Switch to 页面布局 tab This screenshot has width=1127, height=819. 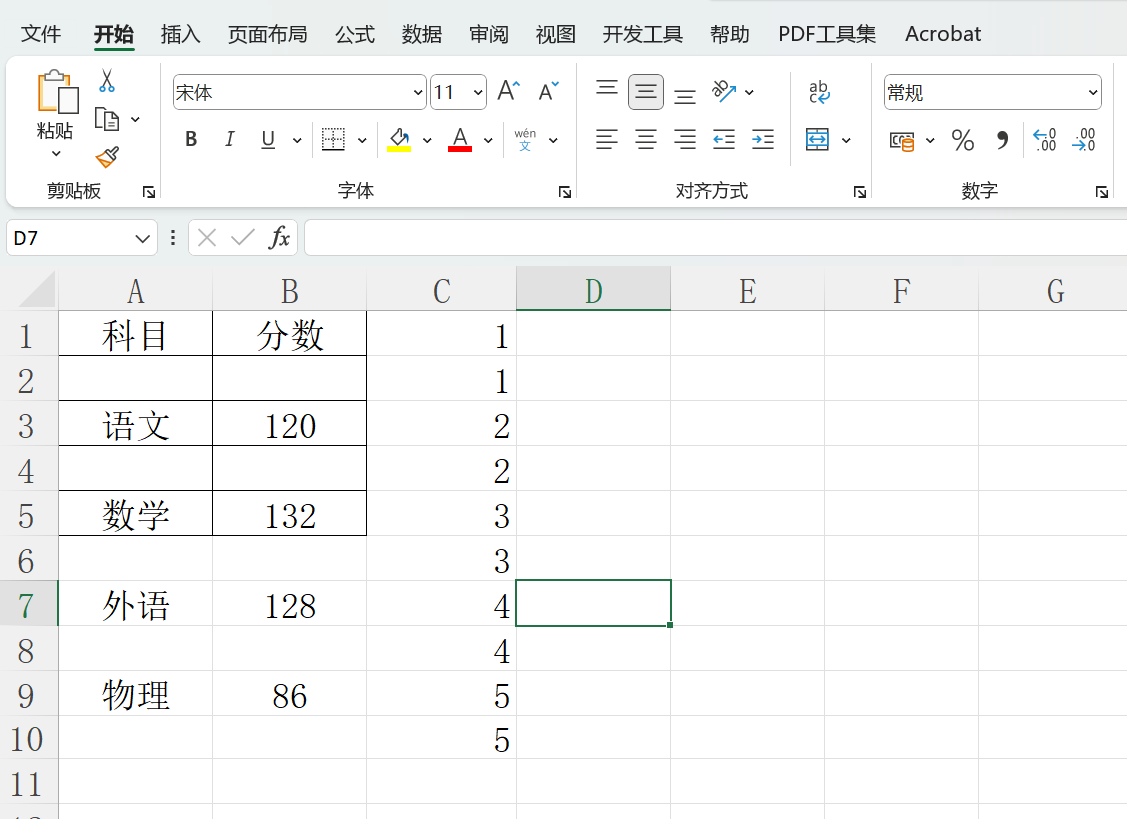[x=267, y=34]
